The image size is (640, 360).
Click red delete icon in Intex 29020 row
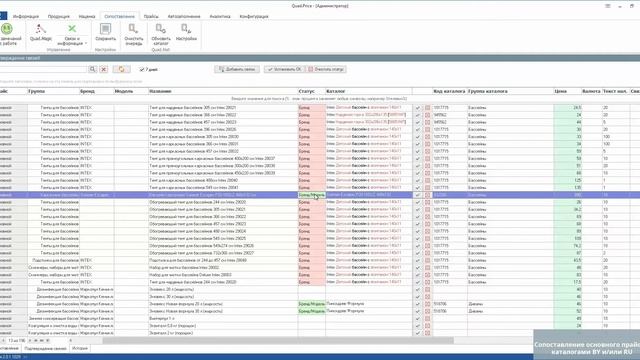pos(427,202)
